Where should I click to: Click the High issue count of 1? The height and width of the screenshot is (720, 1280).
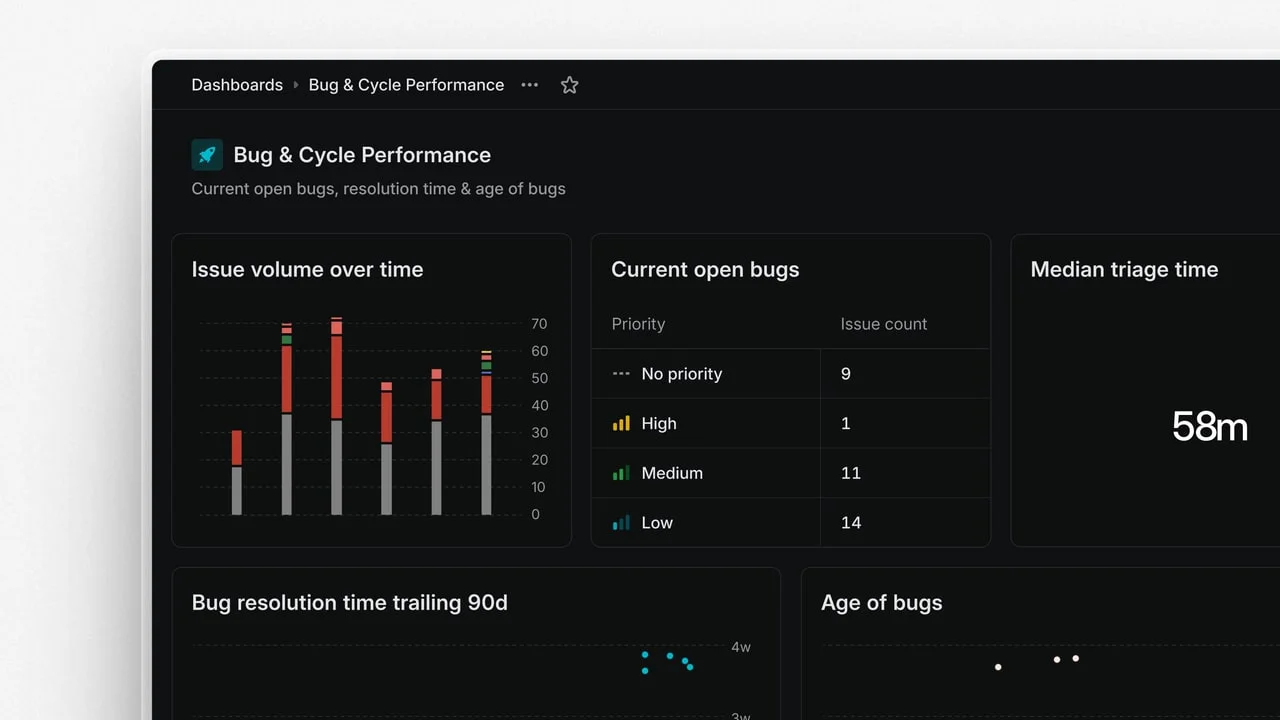coord(845,424)
